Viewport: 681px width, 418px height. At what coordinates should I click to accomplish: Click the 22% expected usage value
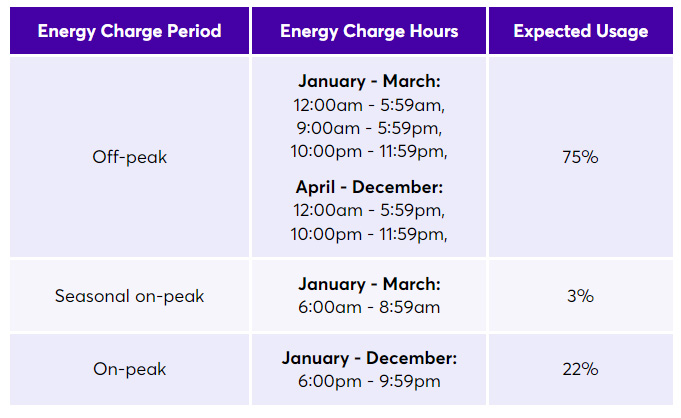(x=580, y=369)
